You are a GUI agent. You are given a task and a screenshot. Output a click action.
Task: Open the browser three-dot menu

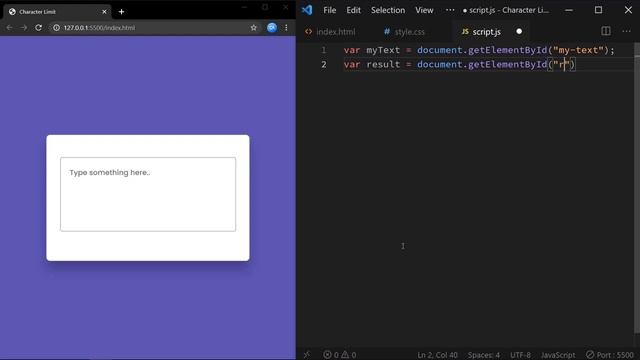click(x=286, y=28)
